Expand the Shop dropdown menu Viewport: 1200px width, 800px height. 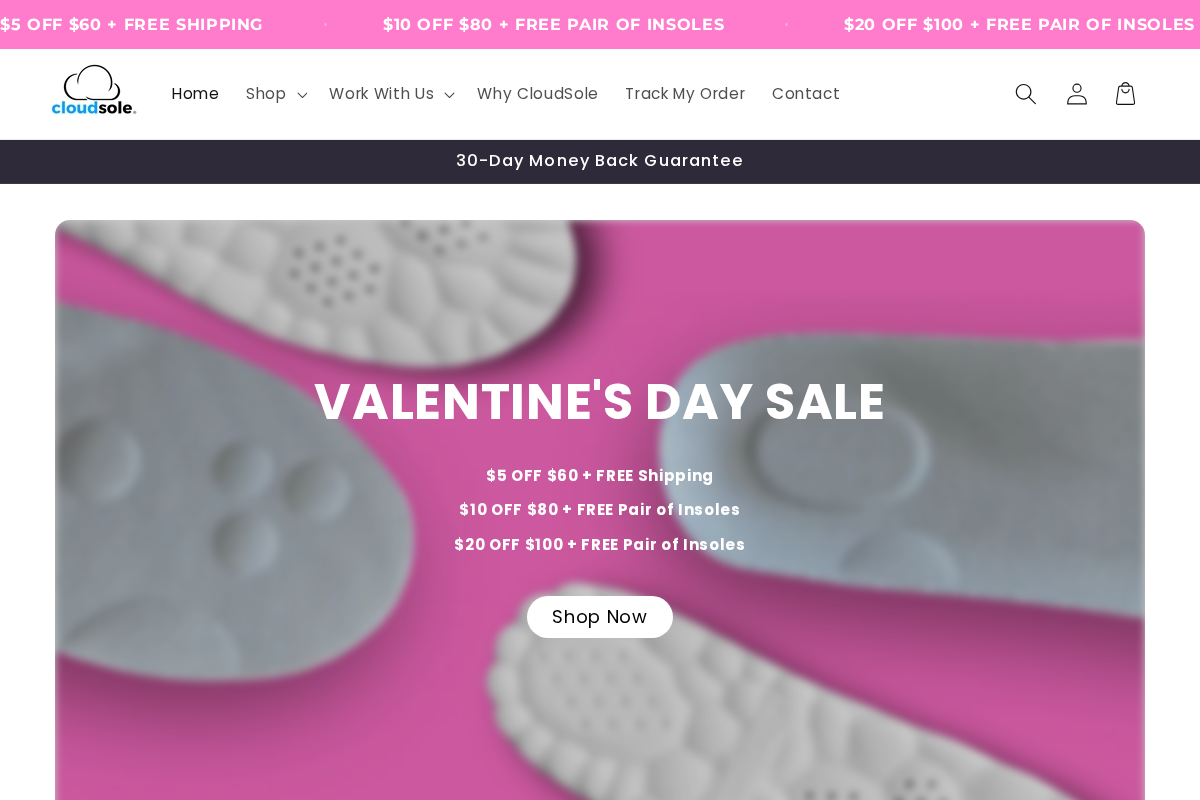pos(266,94)
